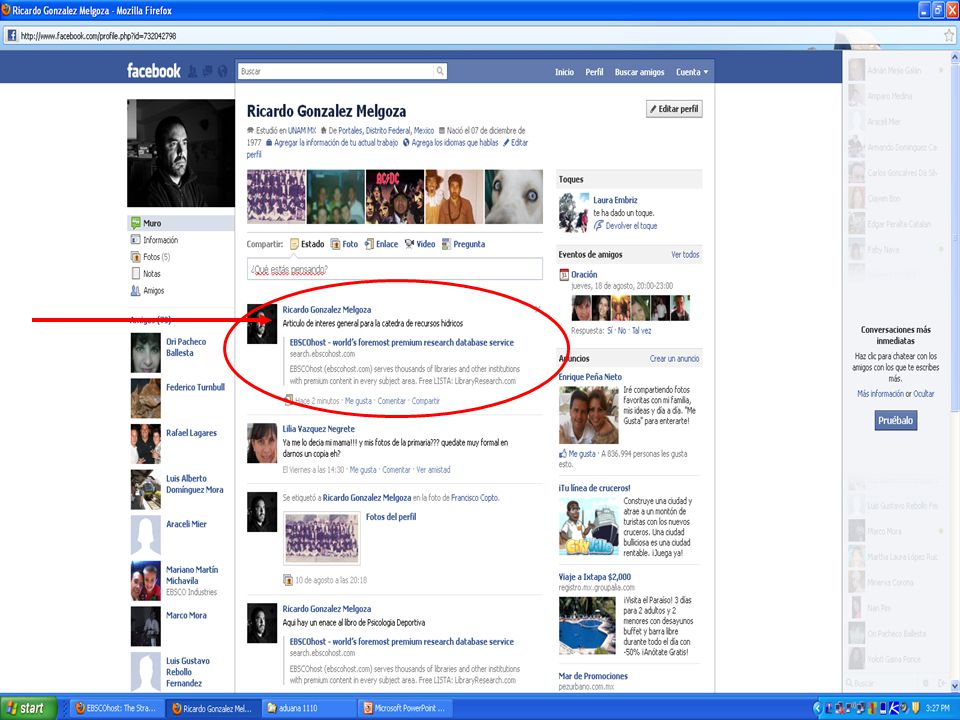Click Devolver el toque poke icon
Image resolution: width=960 pixels, height=720 pixels.
598,225
